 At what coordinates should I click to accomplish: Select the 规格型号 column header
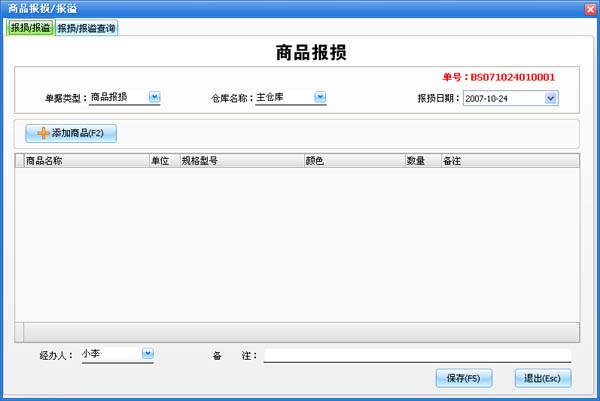240,160
